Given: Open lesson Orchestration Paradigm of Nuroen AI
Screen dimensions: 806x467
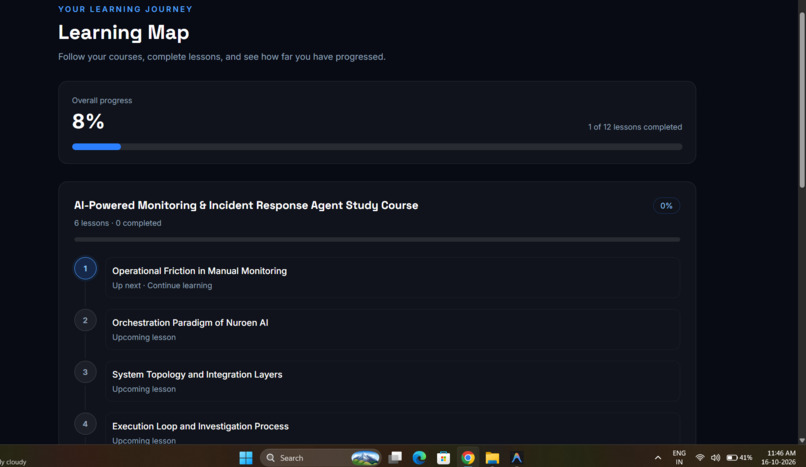Looking at the screenshot, I should pos(392,329).
